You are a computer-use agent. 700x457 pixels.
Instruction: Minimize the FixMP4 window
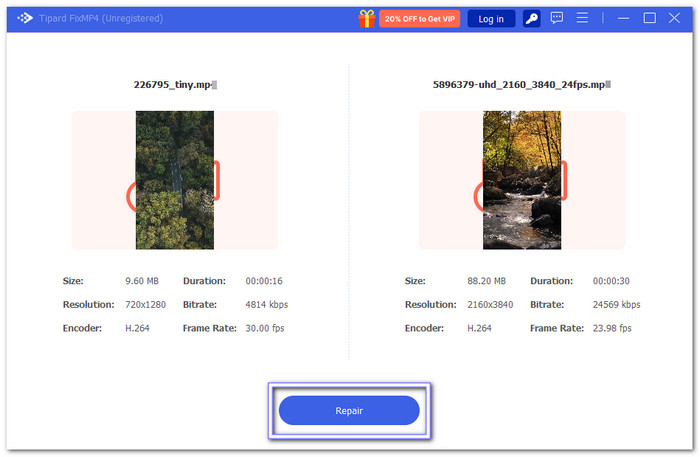pos(622,18)
